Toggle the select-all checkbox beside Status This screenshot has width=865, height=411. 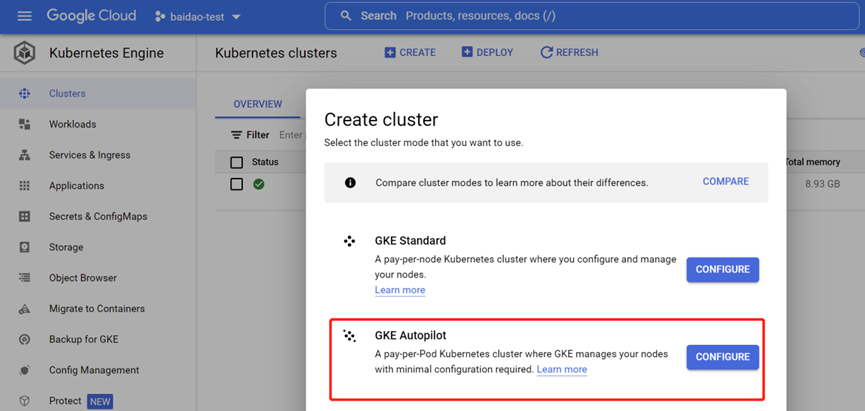[x=237, y=162]
